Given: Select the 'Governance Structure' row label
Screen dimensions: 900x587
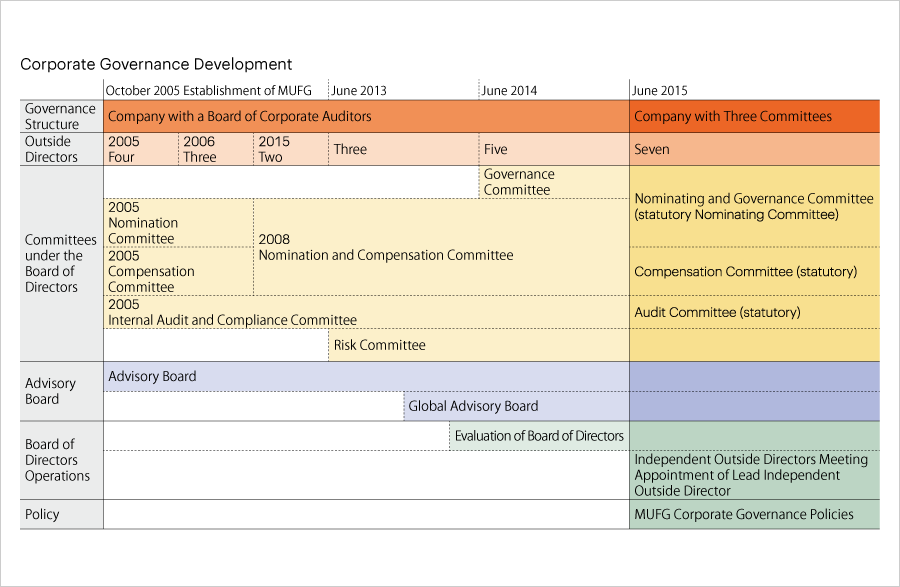Looking at the screenshot, I should [60, 116].
